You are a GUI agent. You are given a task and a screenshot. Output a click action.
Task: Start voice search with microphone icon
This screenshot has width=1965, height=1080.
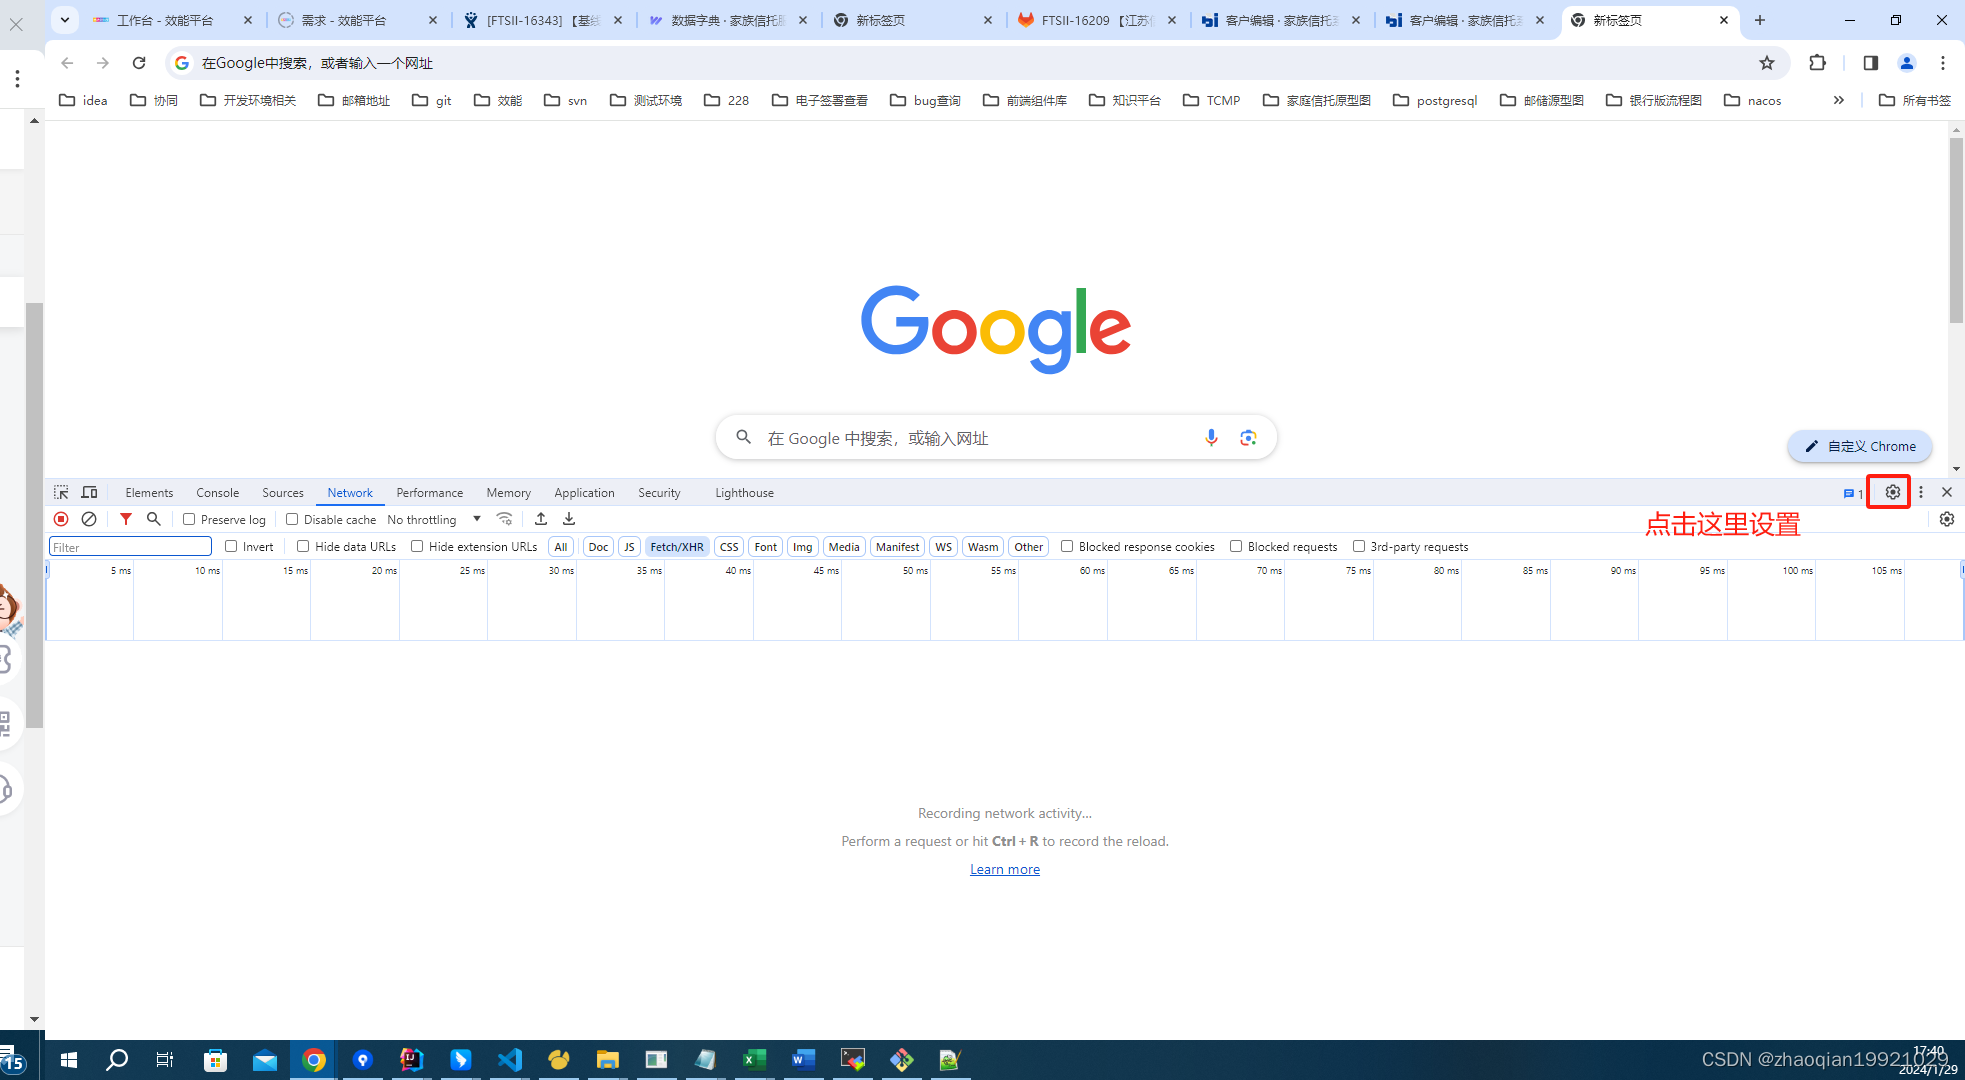(1211, 437)
